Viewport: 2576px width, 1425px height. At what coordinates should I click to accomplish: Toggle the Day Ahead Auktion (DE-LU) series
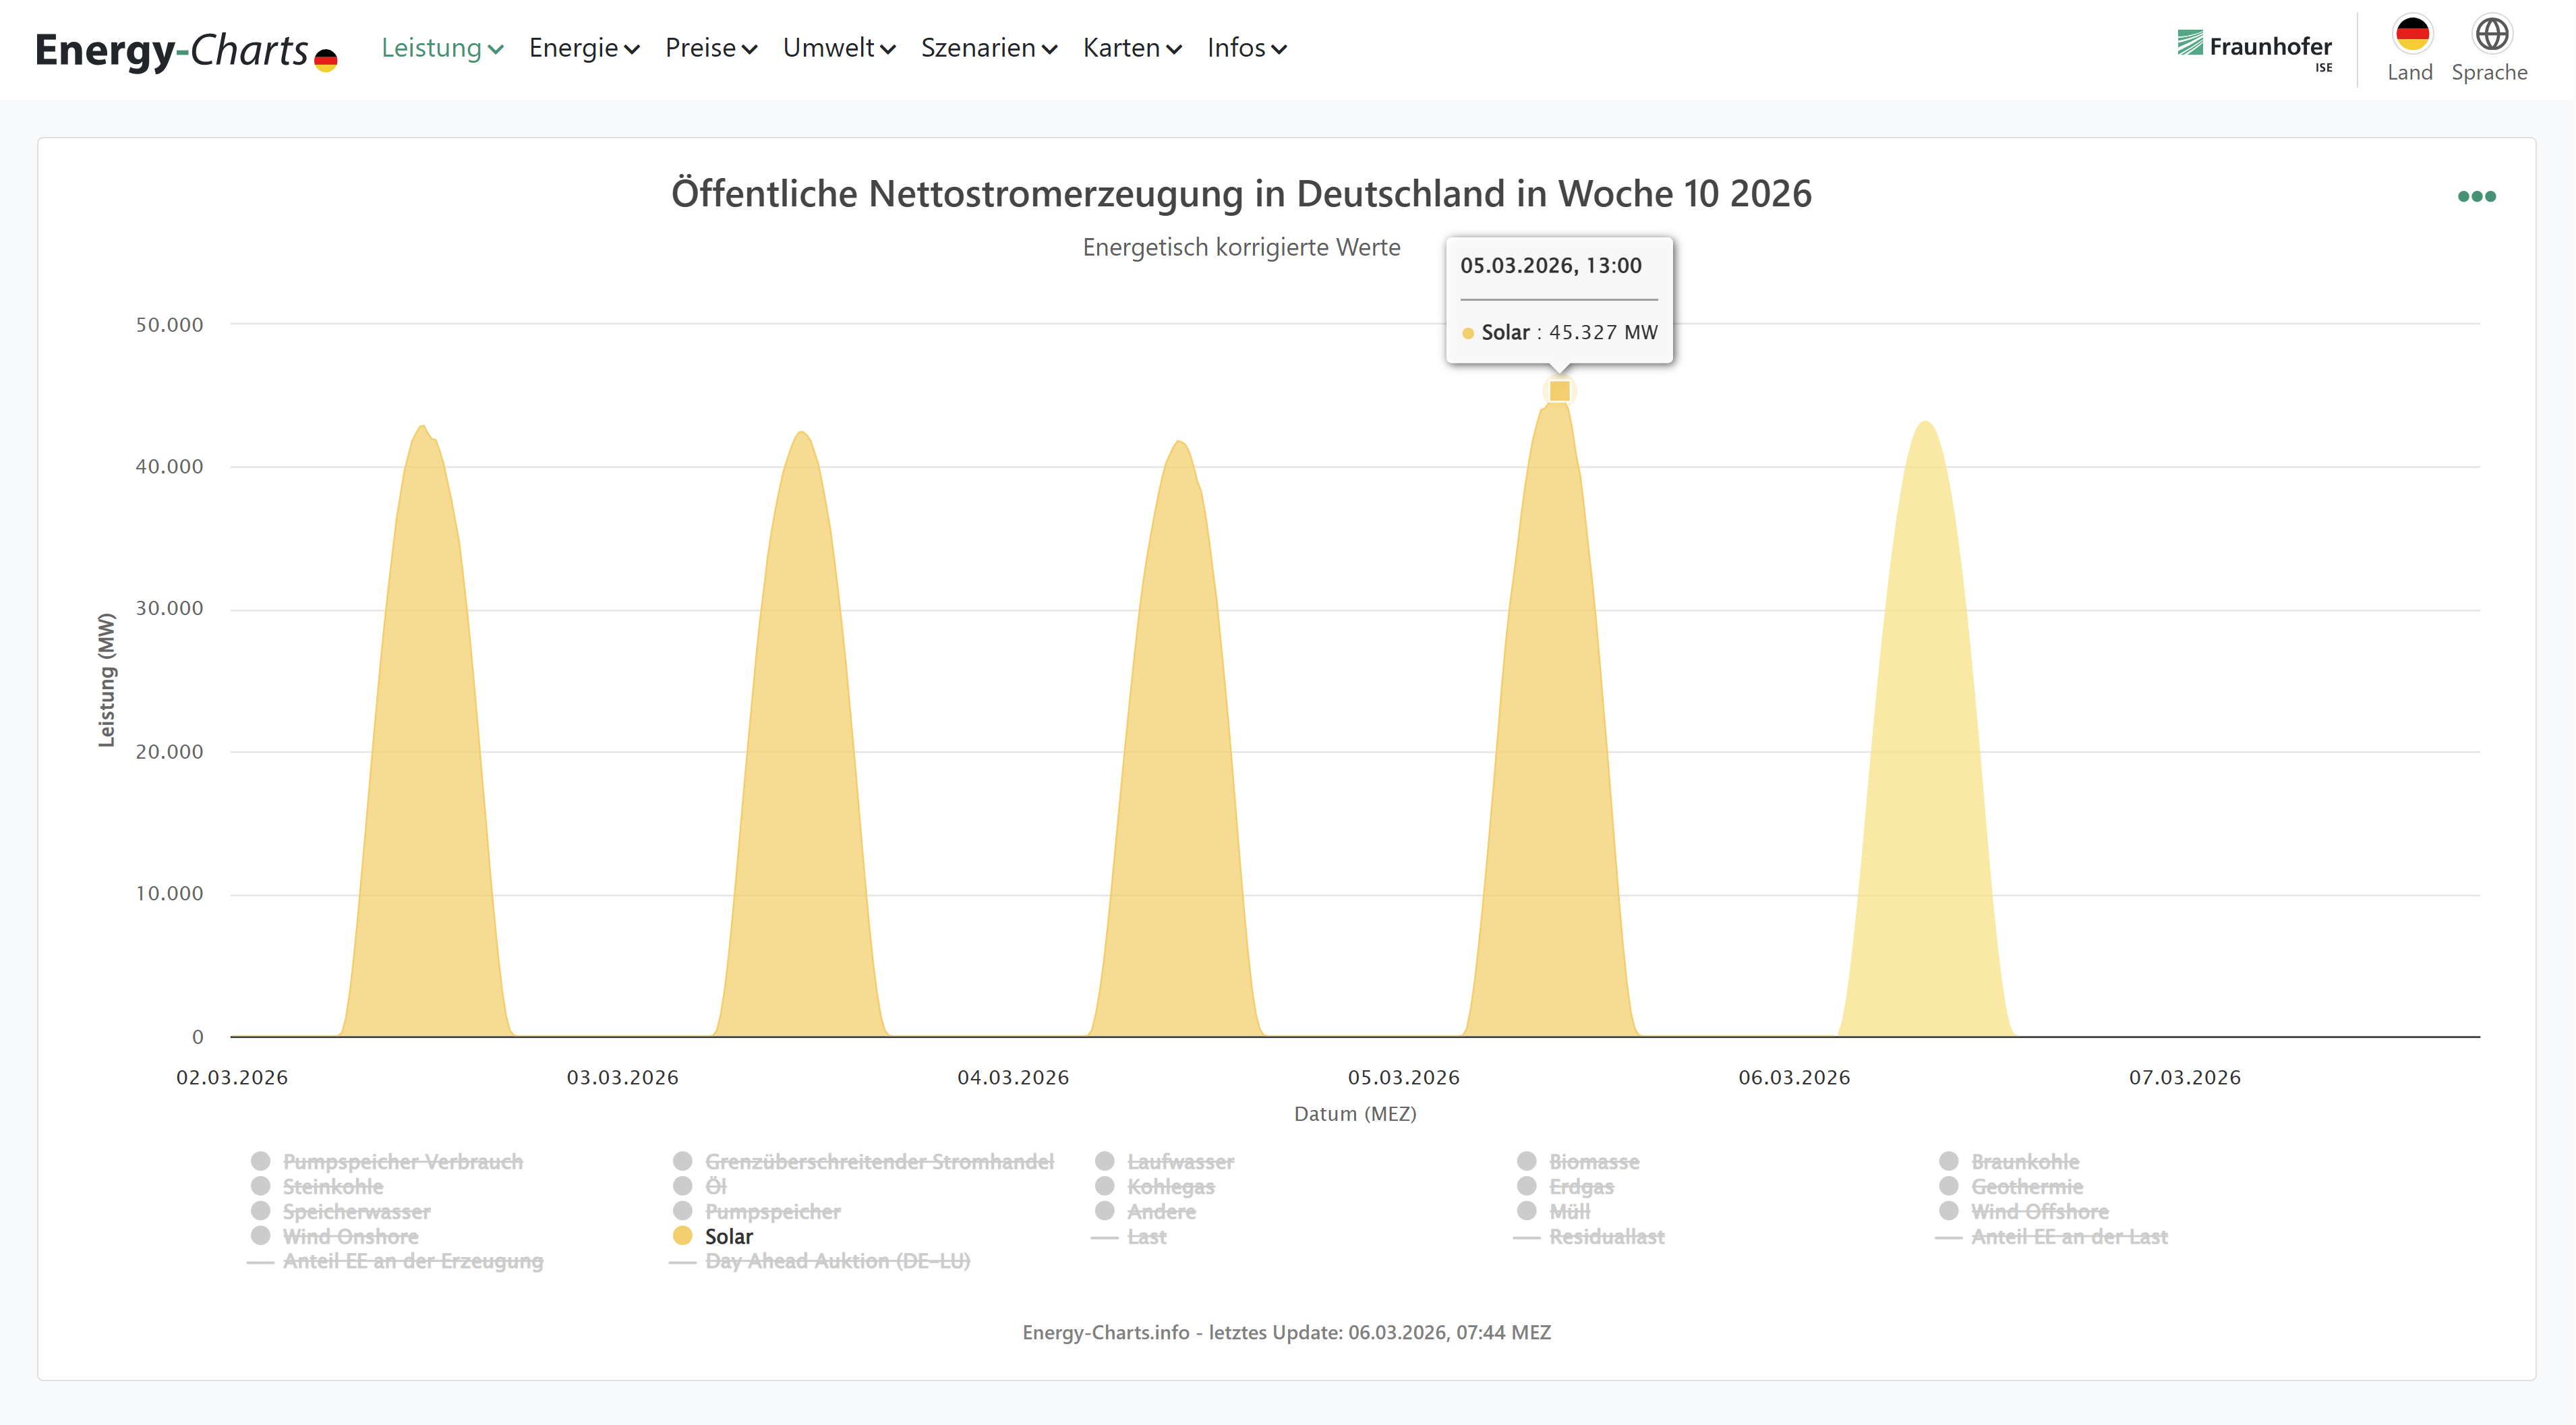(x=837, y=1262)
